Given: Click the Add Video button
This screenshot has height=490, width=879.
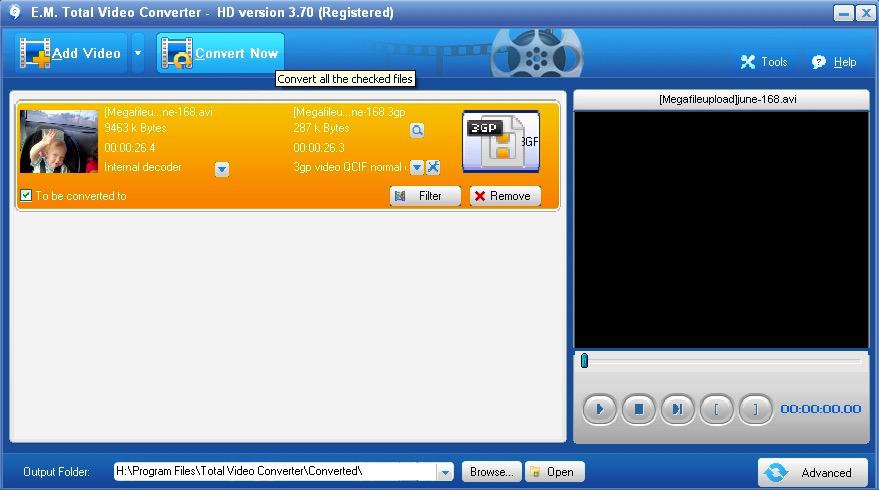Looking at the screenshot, I should click(x=71, y=53).
